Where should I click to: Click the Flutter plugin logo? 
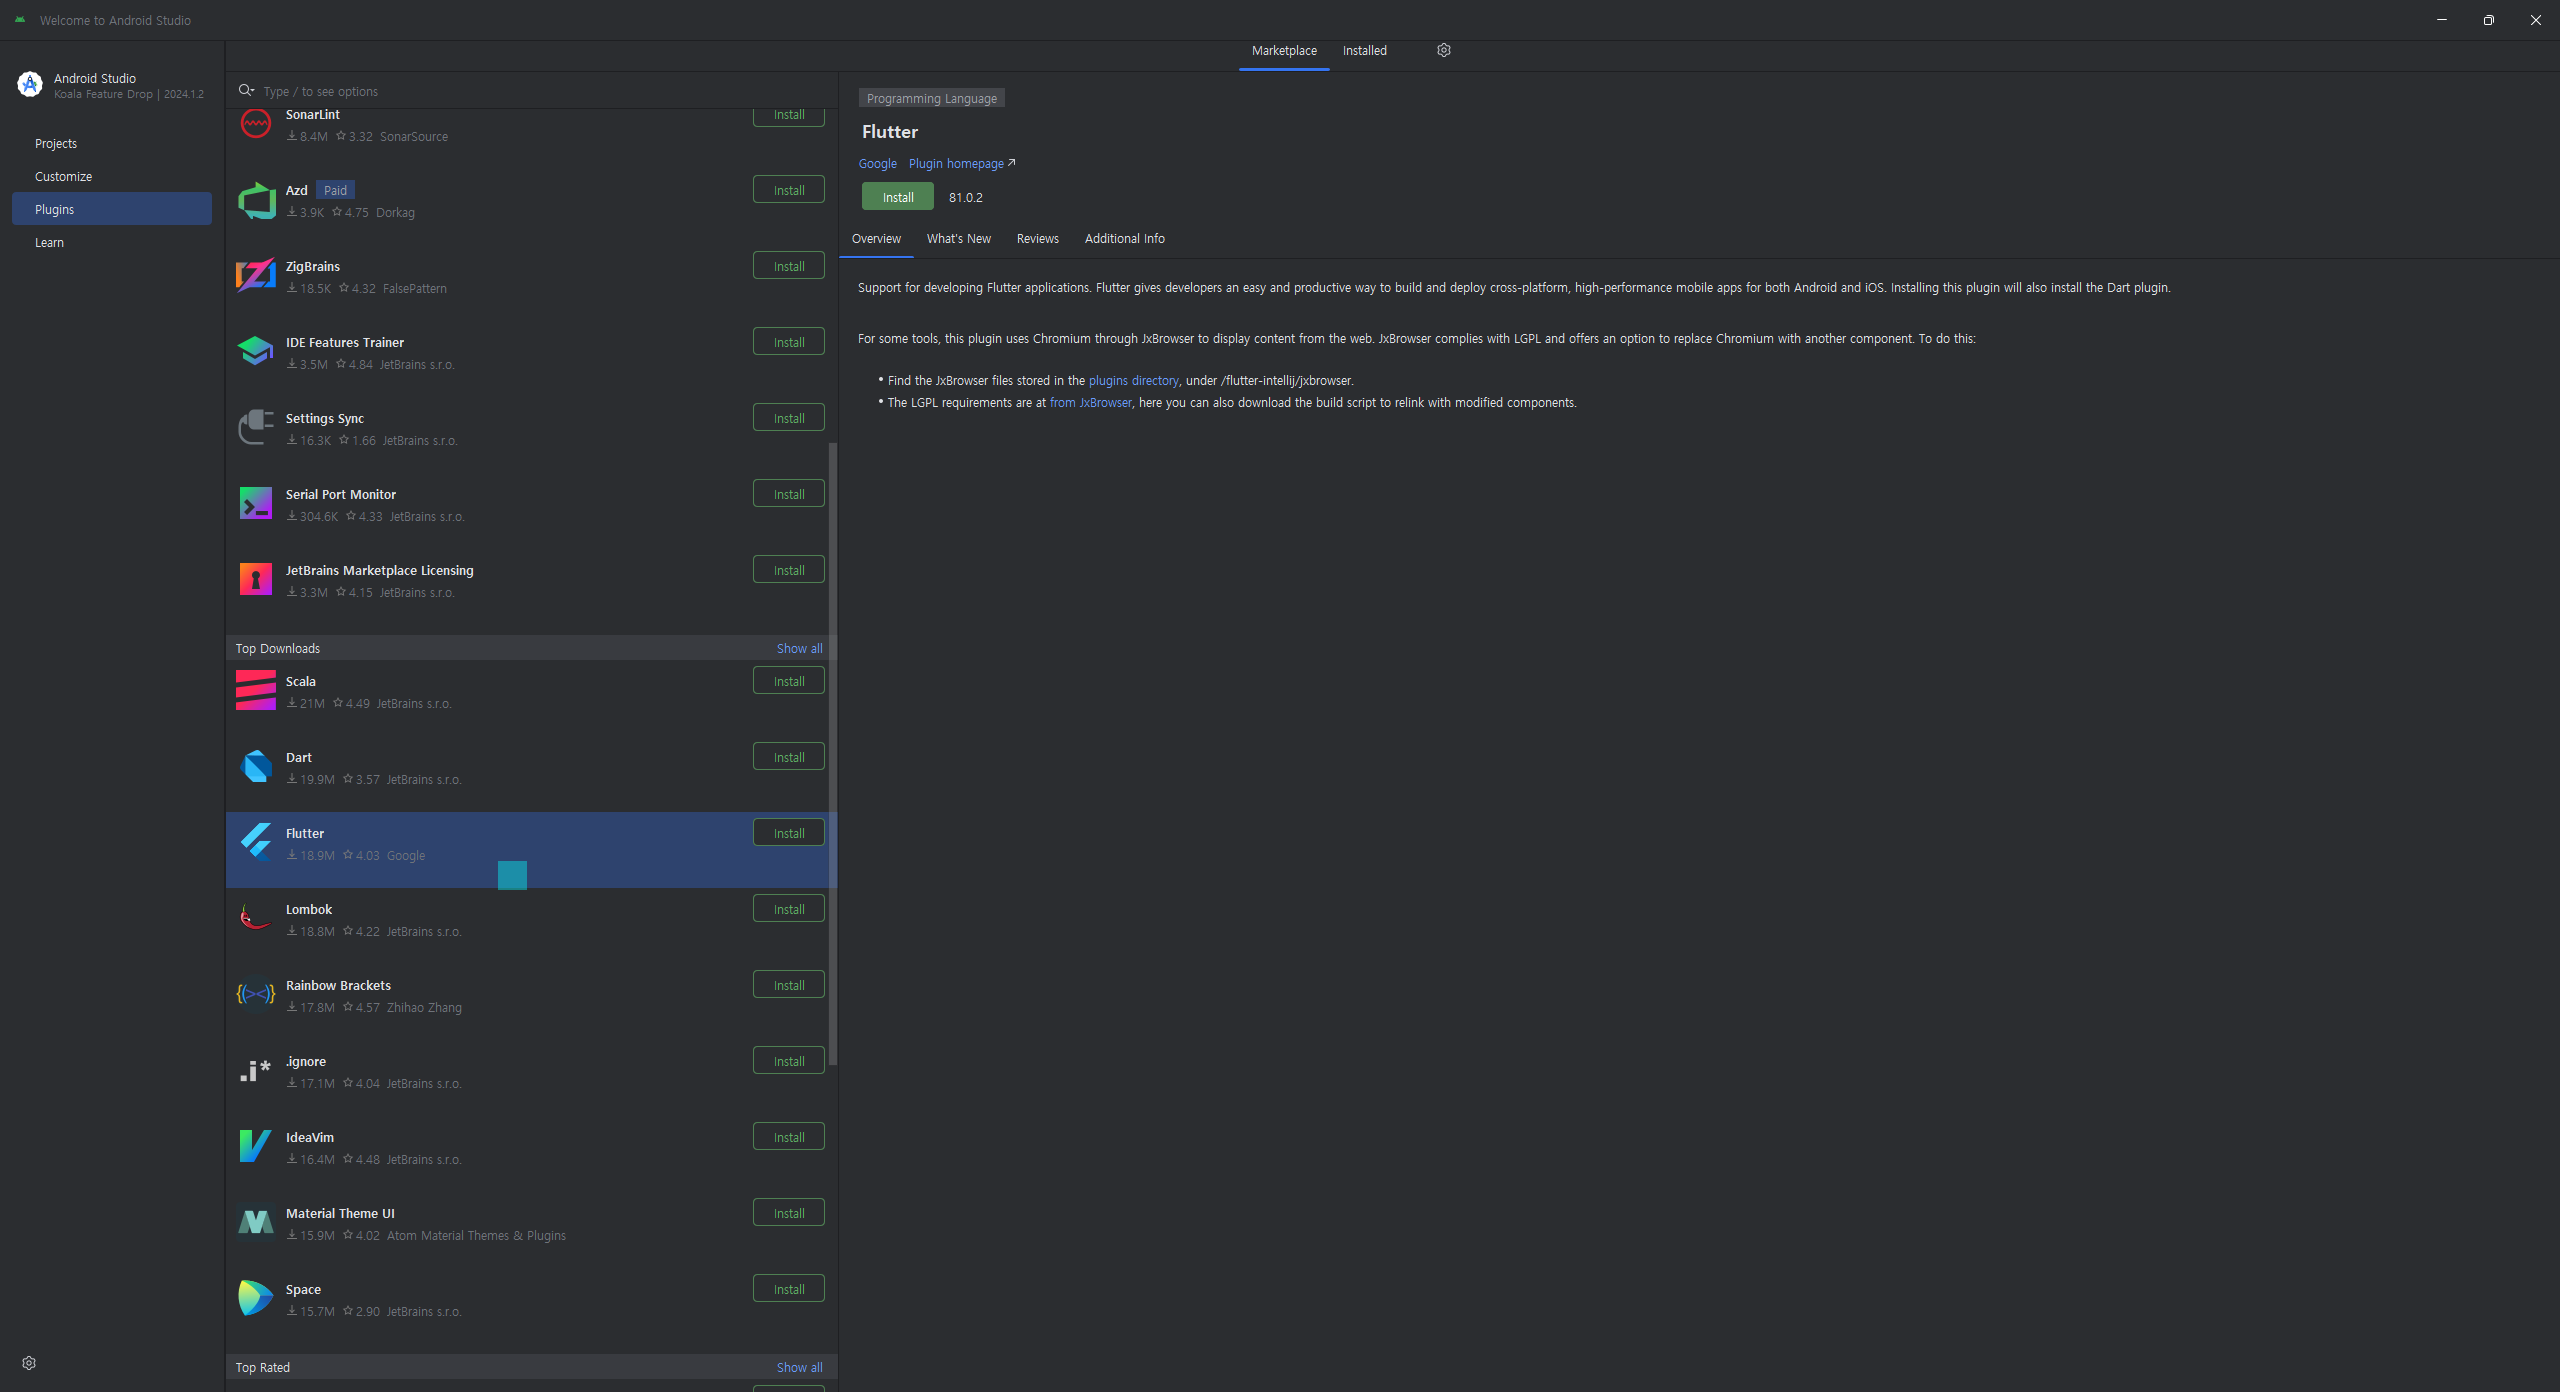[x=255, y=842]
